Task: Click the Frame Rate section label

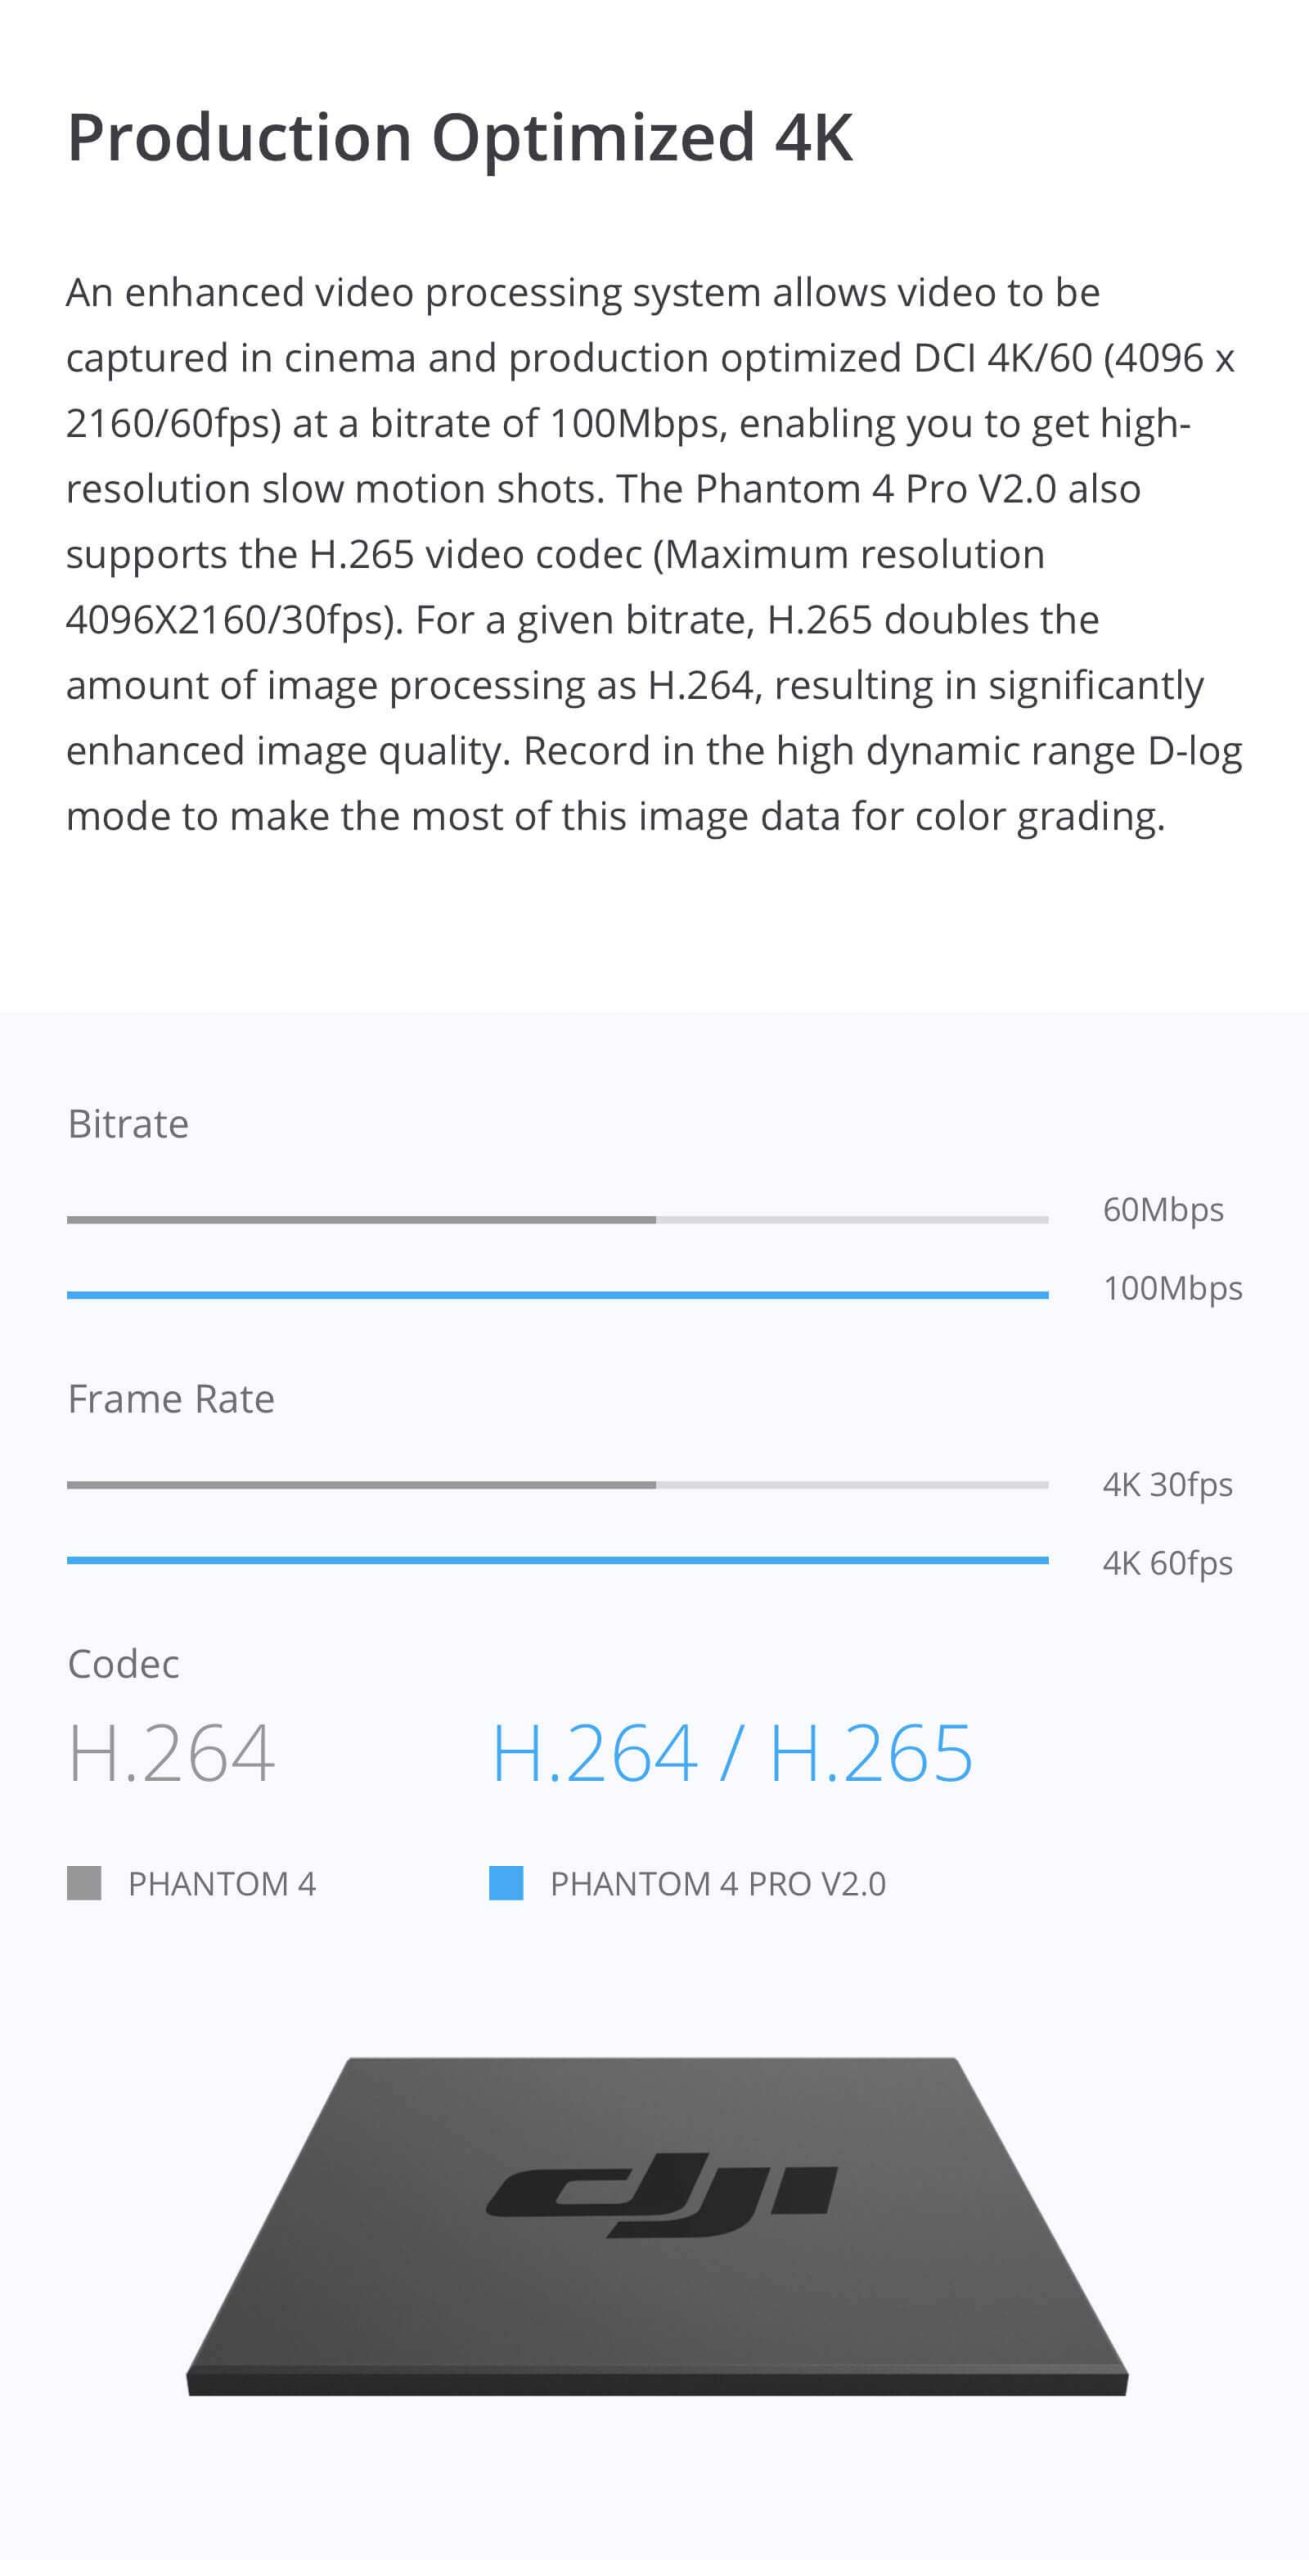Action: [x=171, y=1399]
